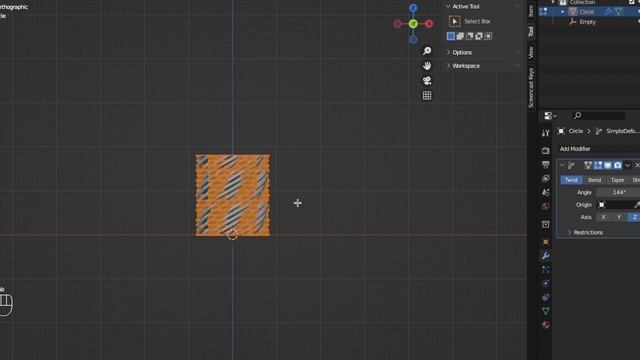640x360 pixels.
Task: Open the Collection properties tab icon
Action: [x=545, y=224]
